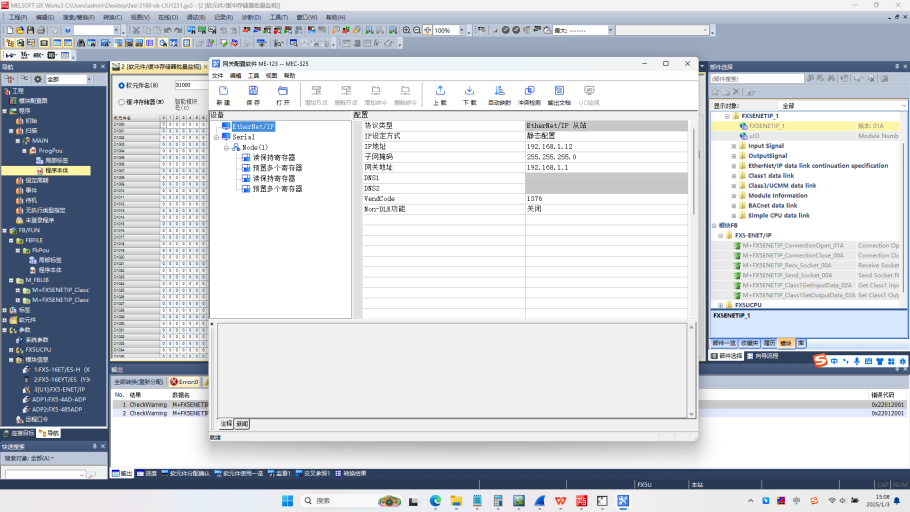Image resolution: width=910 pixels, height=512 pixels.
Task: Click the binoculars find icon in second toolbar row
Action: coord(81,43)
